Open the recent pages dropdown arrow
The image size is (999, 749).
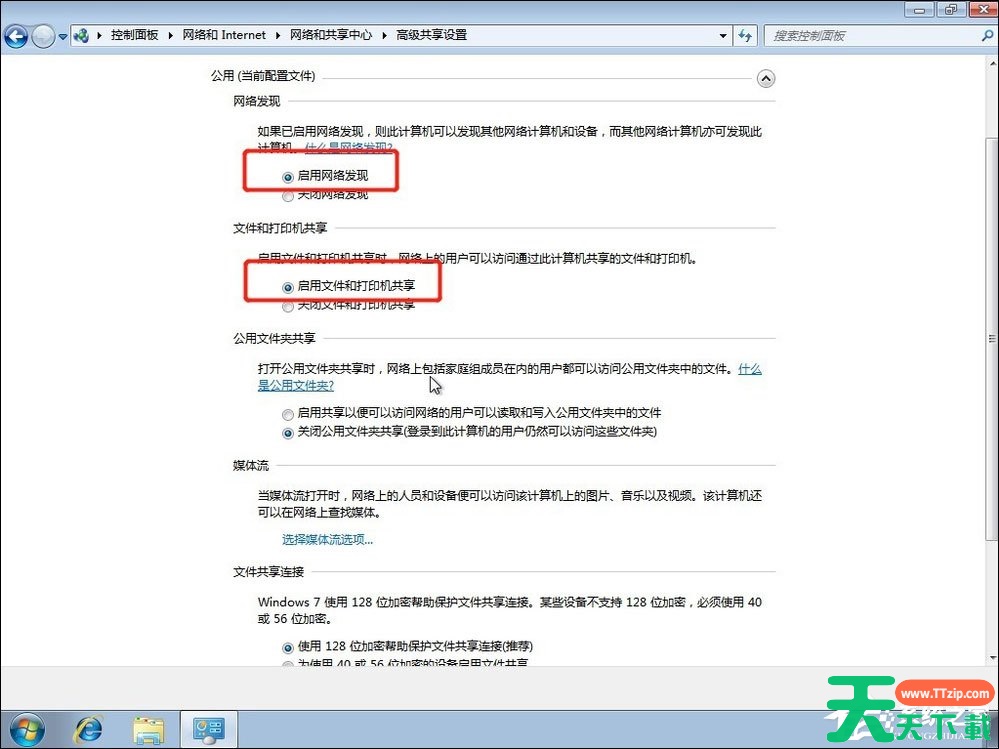click(x=63, y=36)
